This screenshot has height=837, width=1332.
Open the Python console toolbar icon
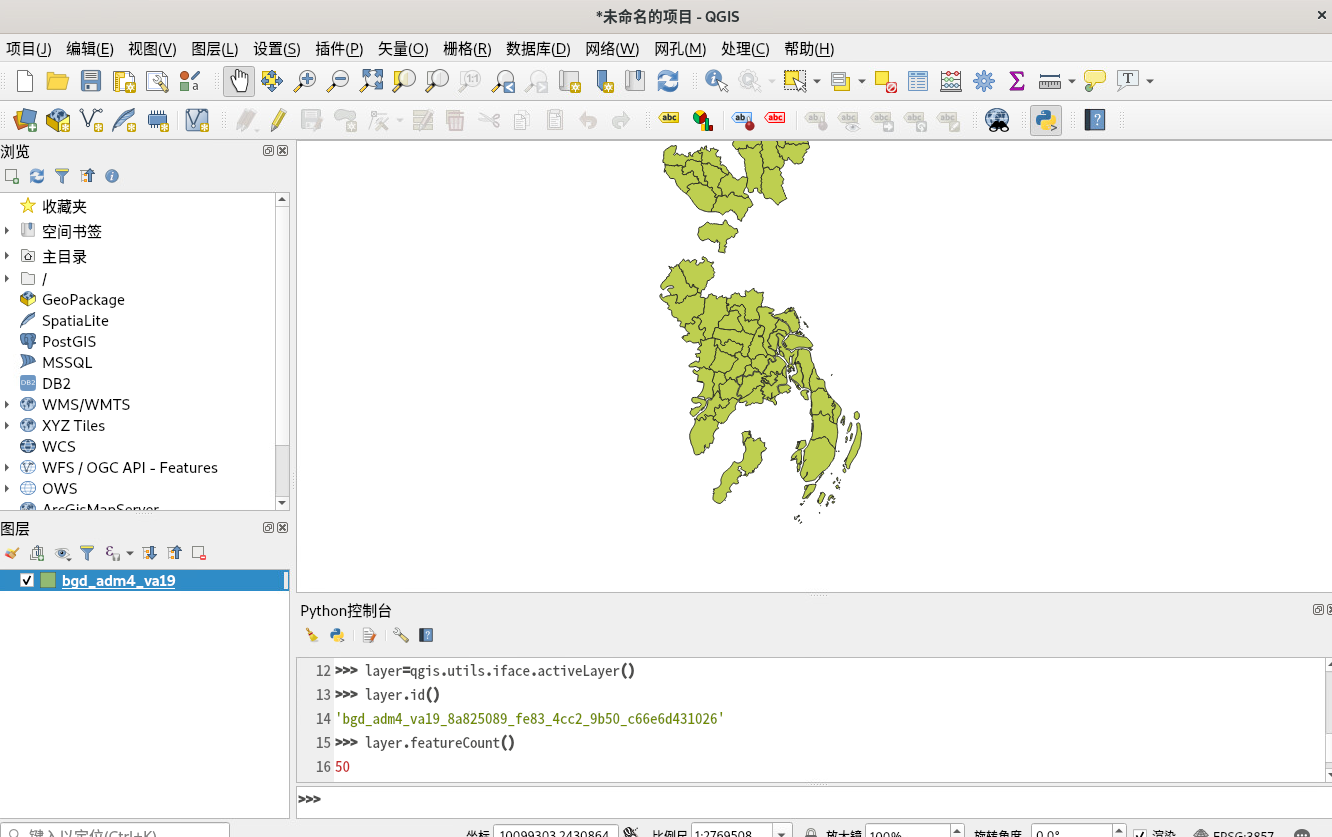[1046, 121]
